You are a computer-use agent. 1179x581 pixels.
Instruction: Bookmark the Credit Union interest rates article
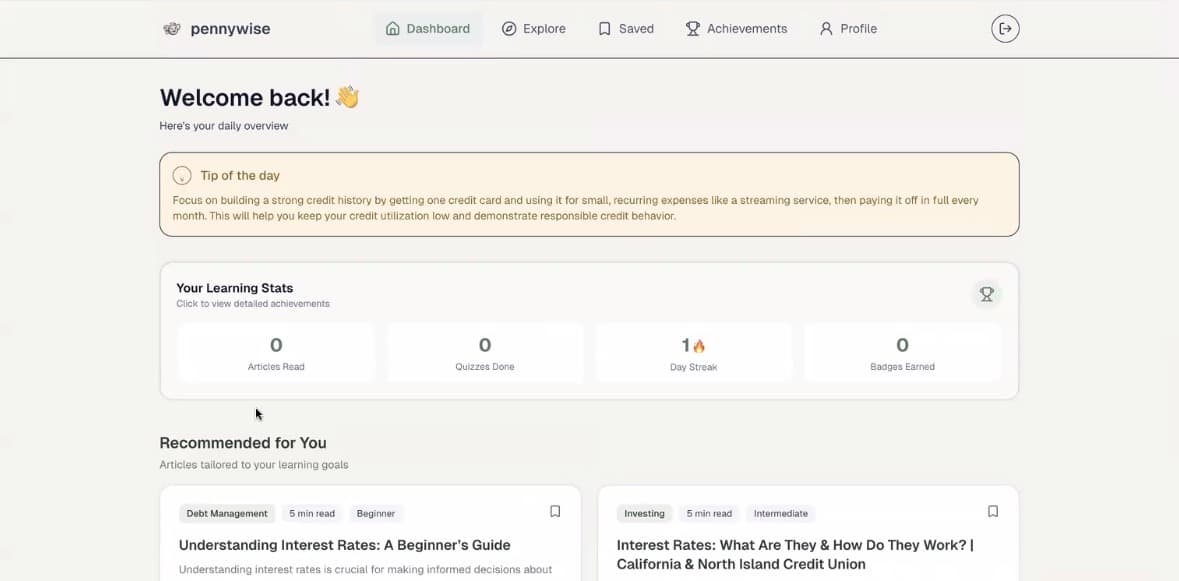992,510
